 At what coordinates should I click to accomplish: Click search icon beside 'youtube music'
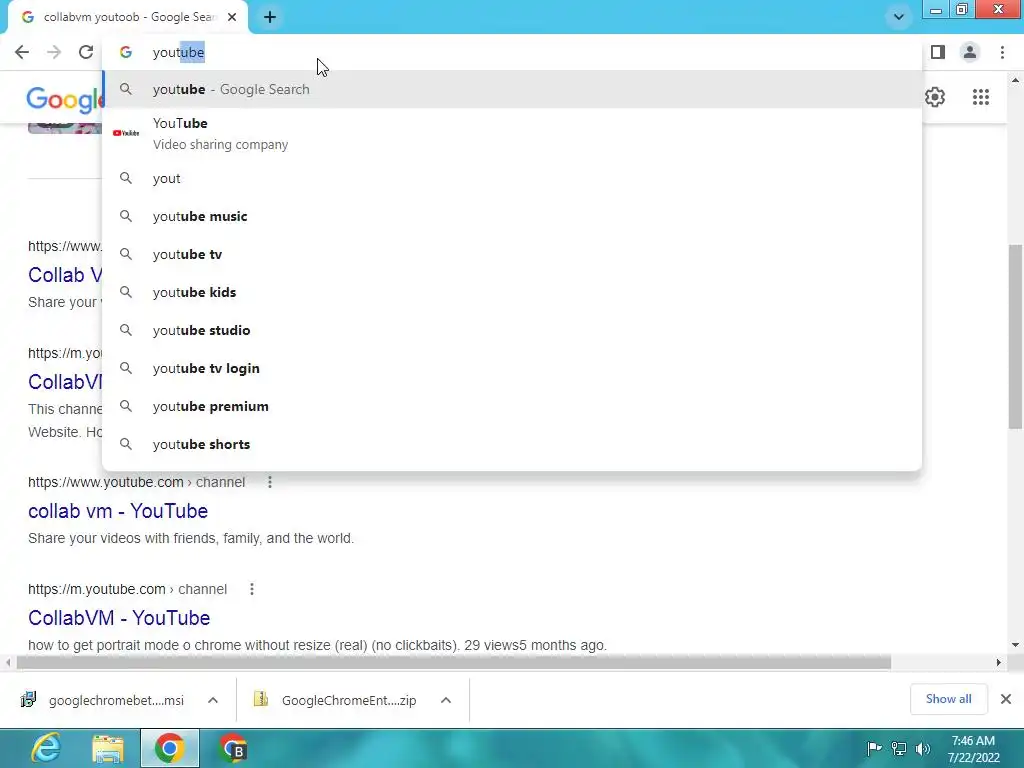[126, 216]
